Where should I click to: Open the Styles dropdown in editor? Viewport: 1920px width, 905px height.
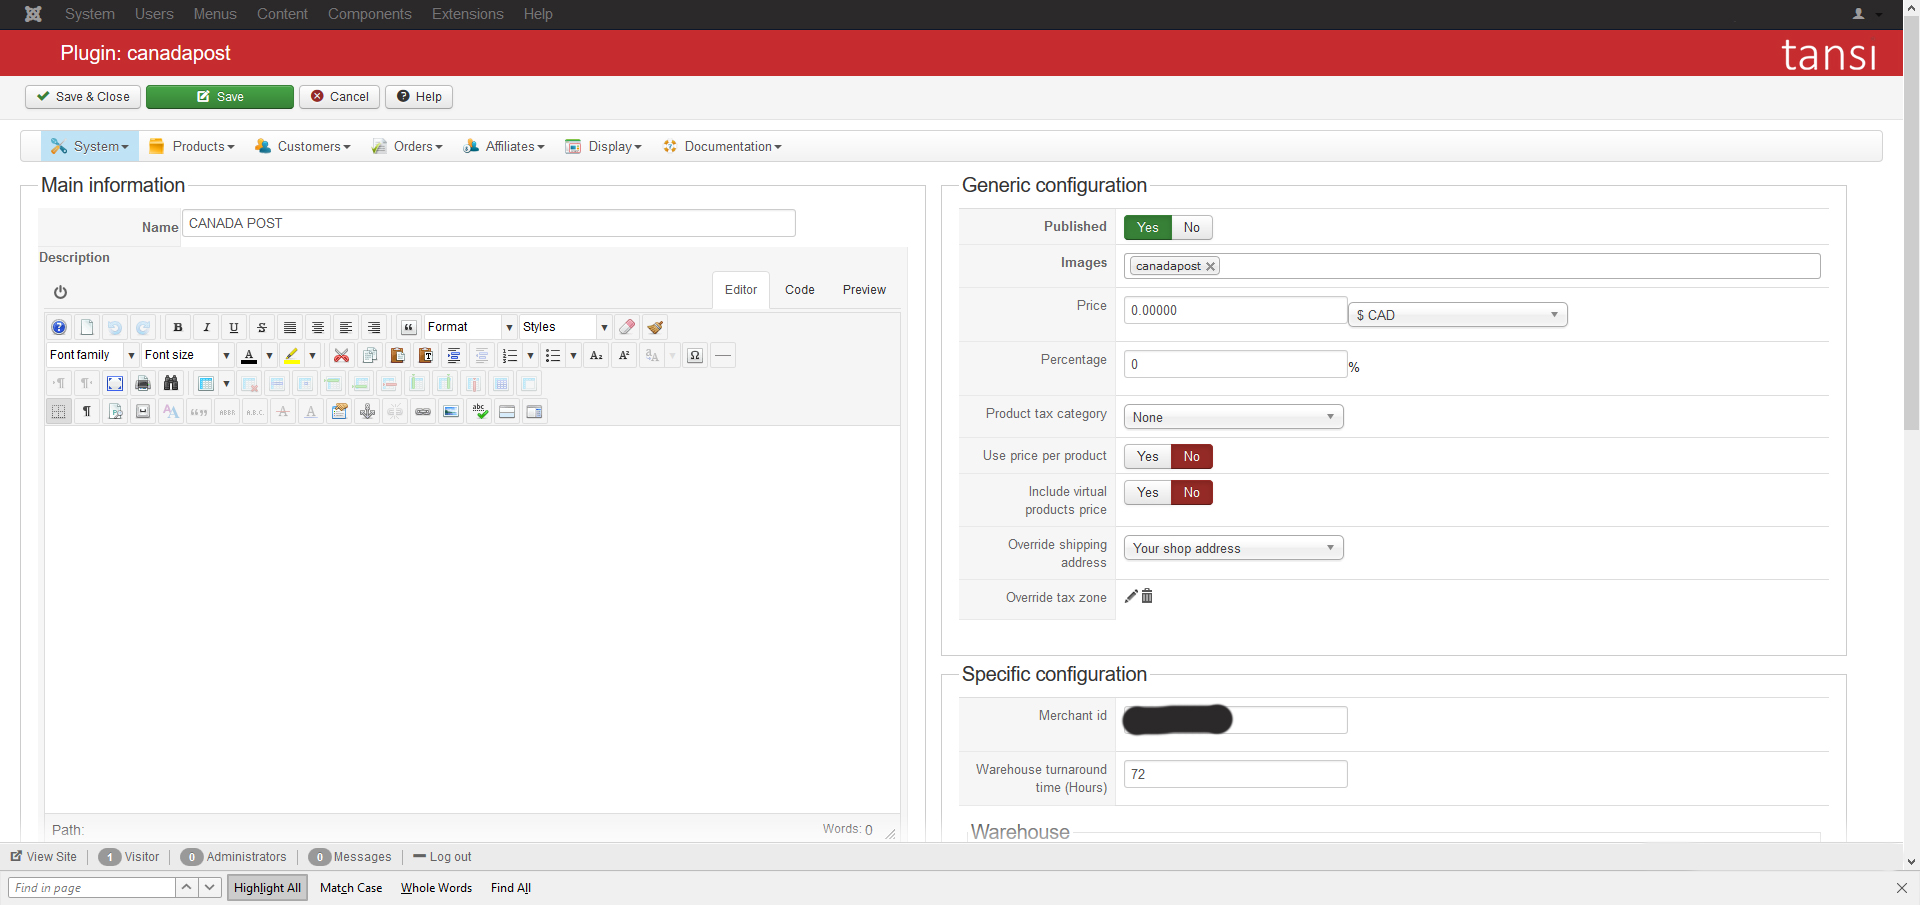tap(565, 327)
